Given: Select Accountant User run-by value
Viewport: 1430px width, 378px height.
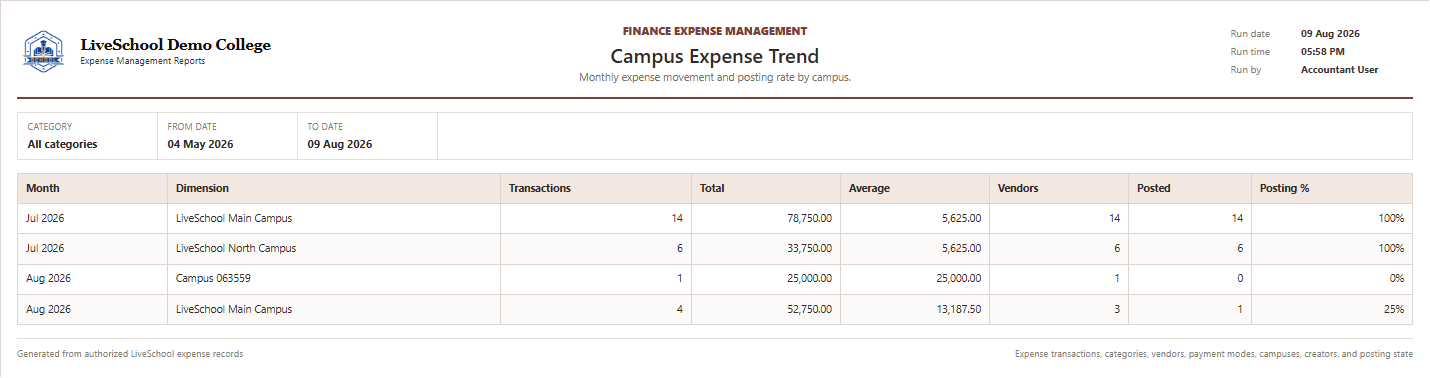Looking at the screenshot, I should [x=1339, y=70].
